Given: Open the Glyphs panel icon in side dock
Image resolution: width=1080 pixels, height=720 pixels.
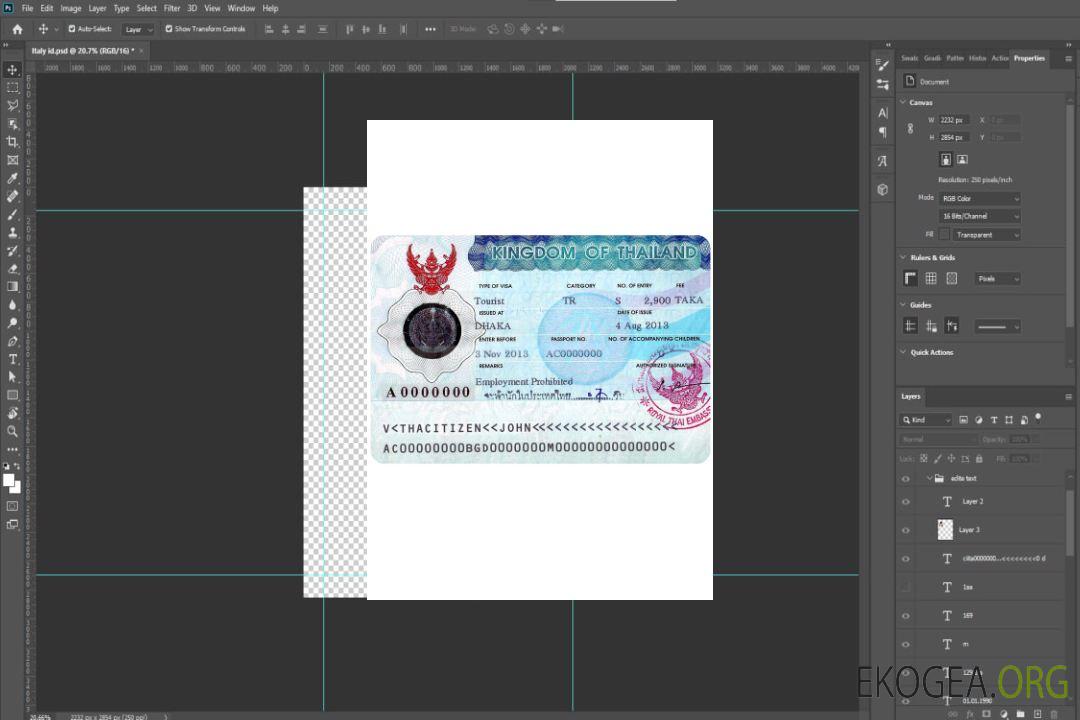Looking at the screenshot, I should coord(882,161).
